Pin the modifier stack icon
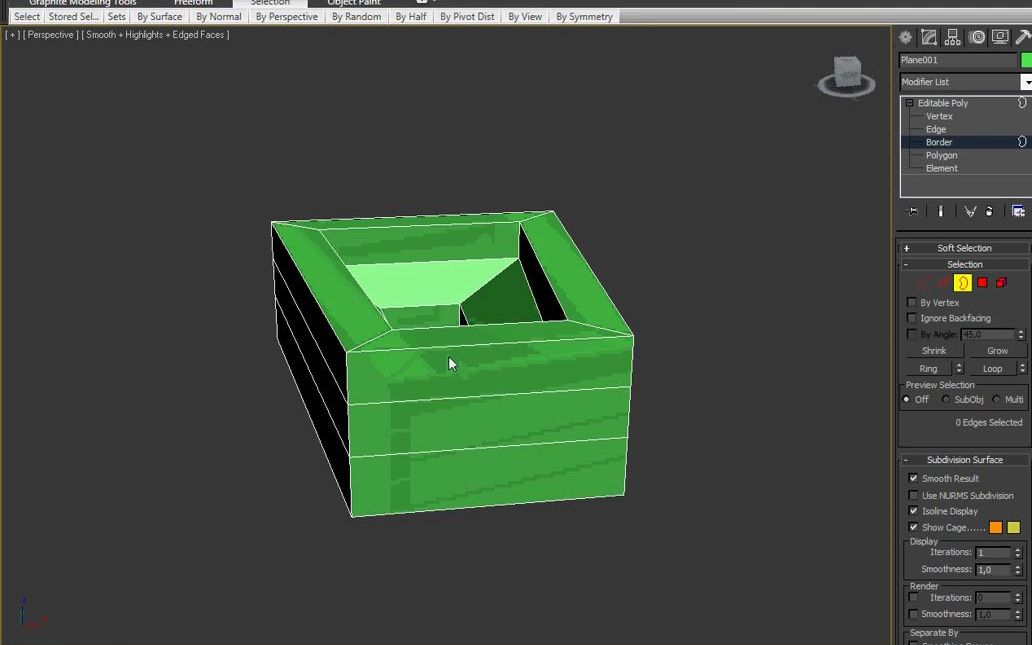The width and height of the screenshot is (1032, 645). coord(912,211)
